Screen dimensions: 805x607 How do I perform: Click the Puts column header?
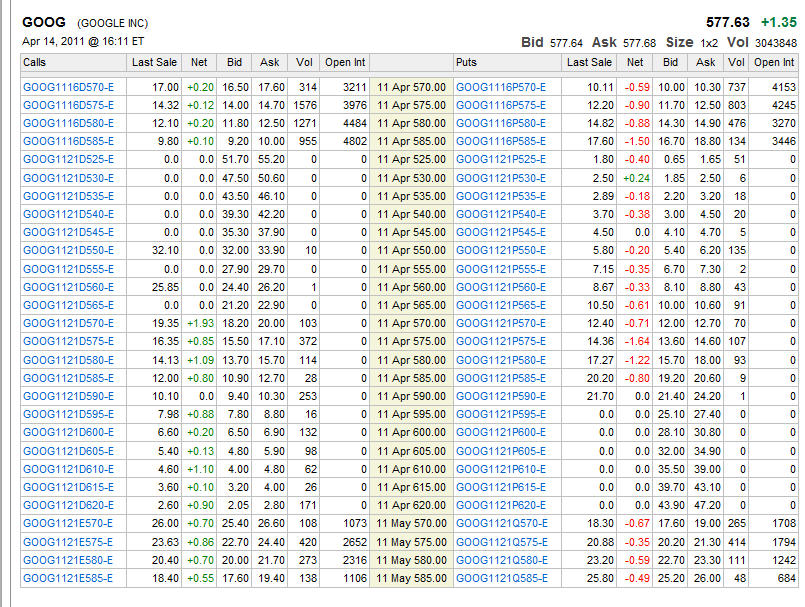[466, 62]
